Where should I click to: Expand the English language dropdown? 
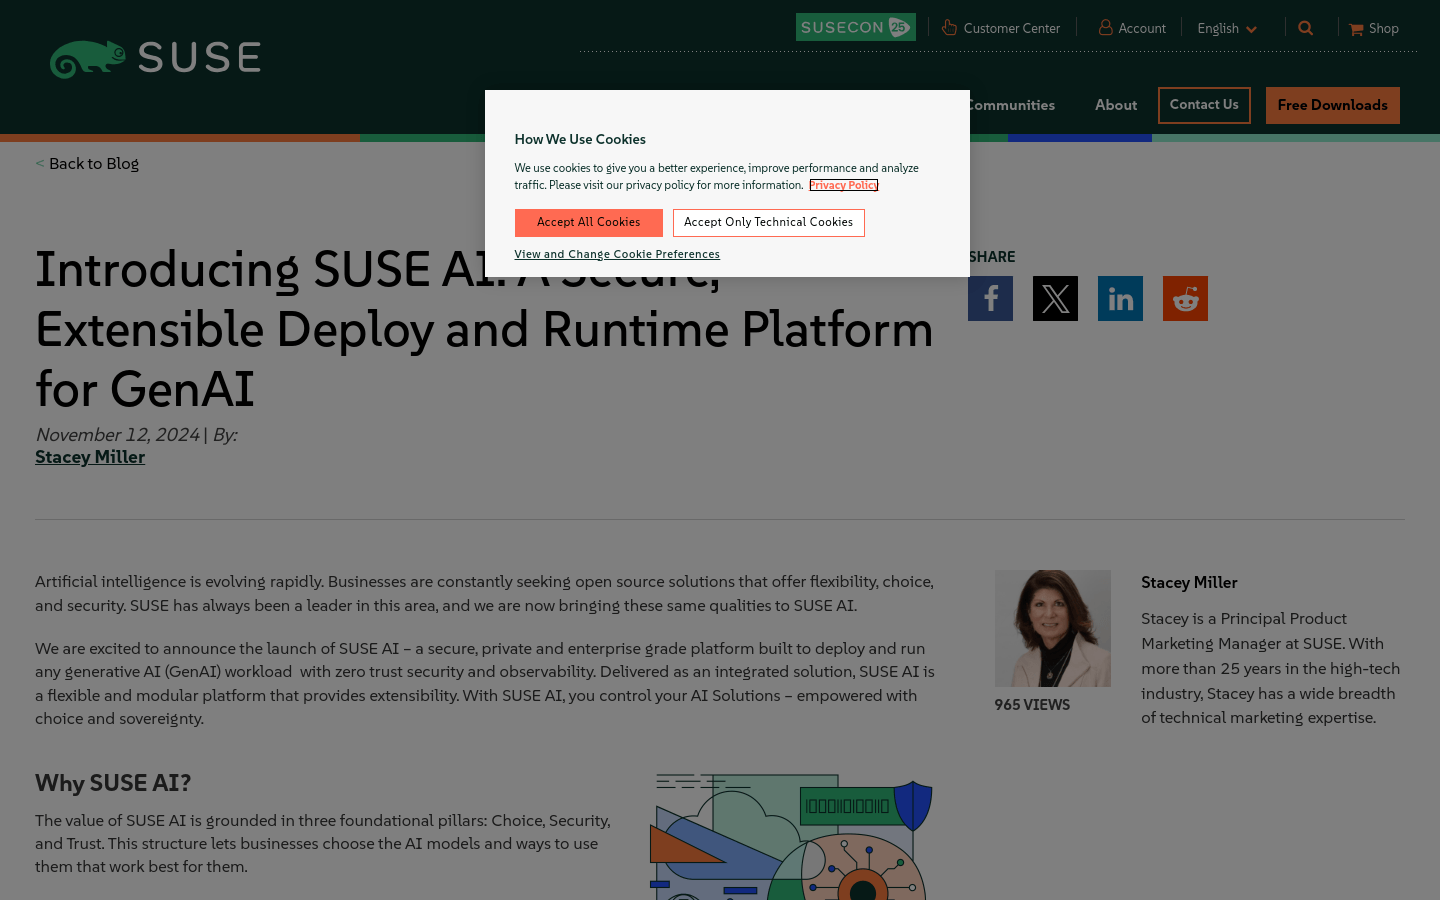tap(1227, 28)
